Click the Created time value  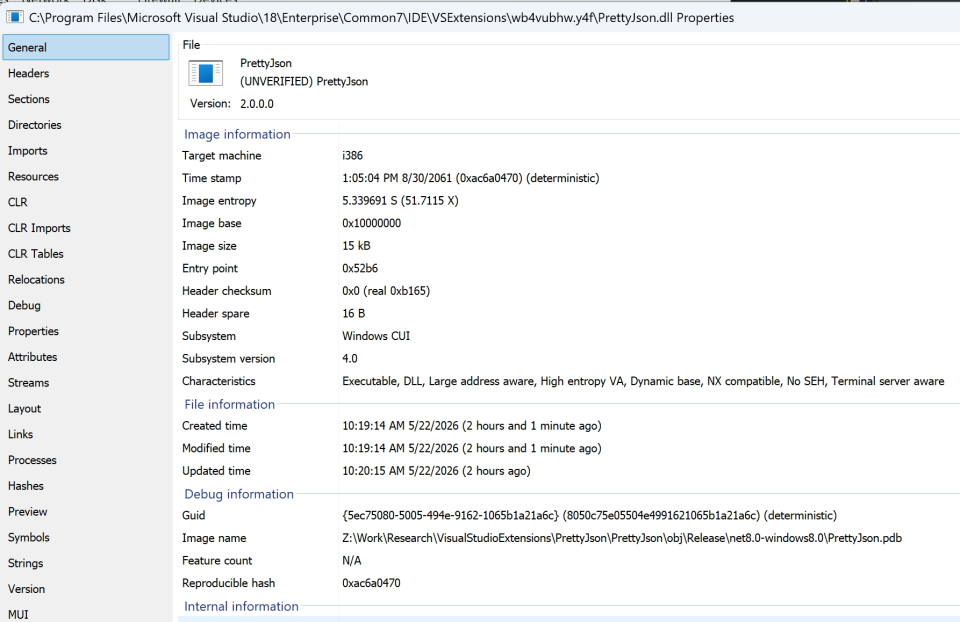coord(471,425)
